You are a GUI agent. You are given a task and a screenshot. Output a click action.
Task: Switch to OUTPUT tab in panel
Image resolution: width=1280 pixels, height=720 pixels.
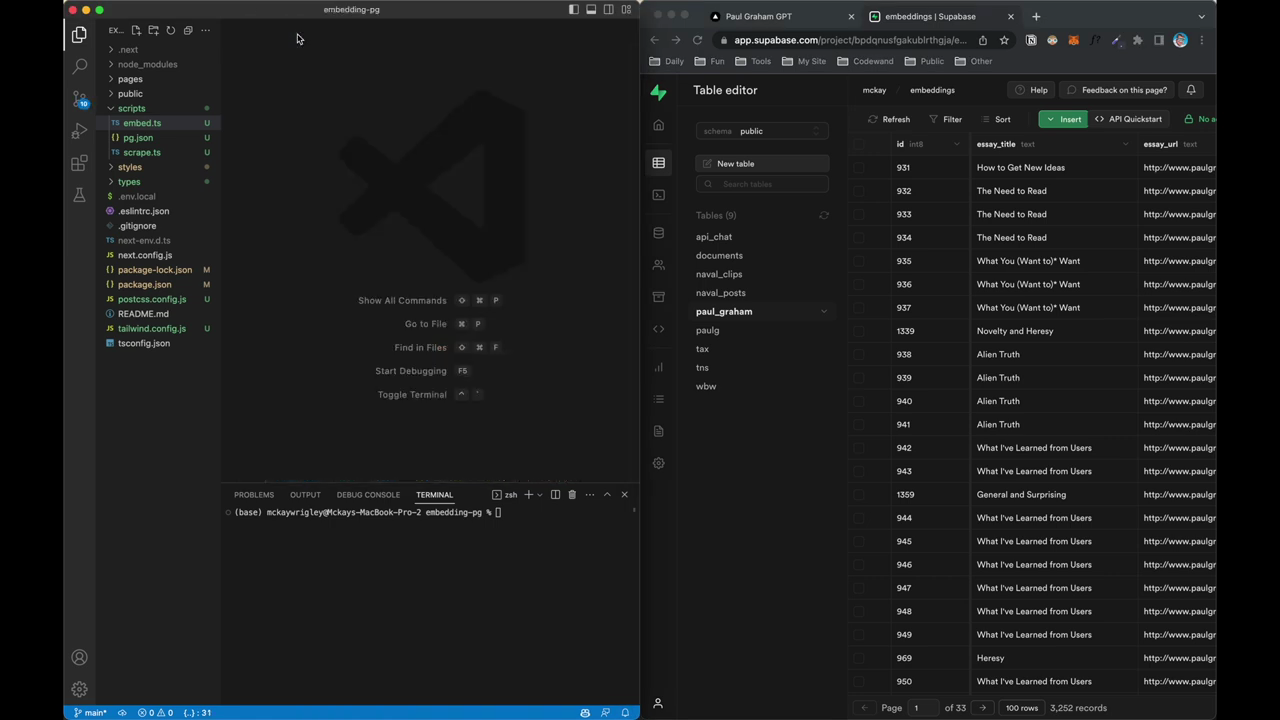(305, 494)
